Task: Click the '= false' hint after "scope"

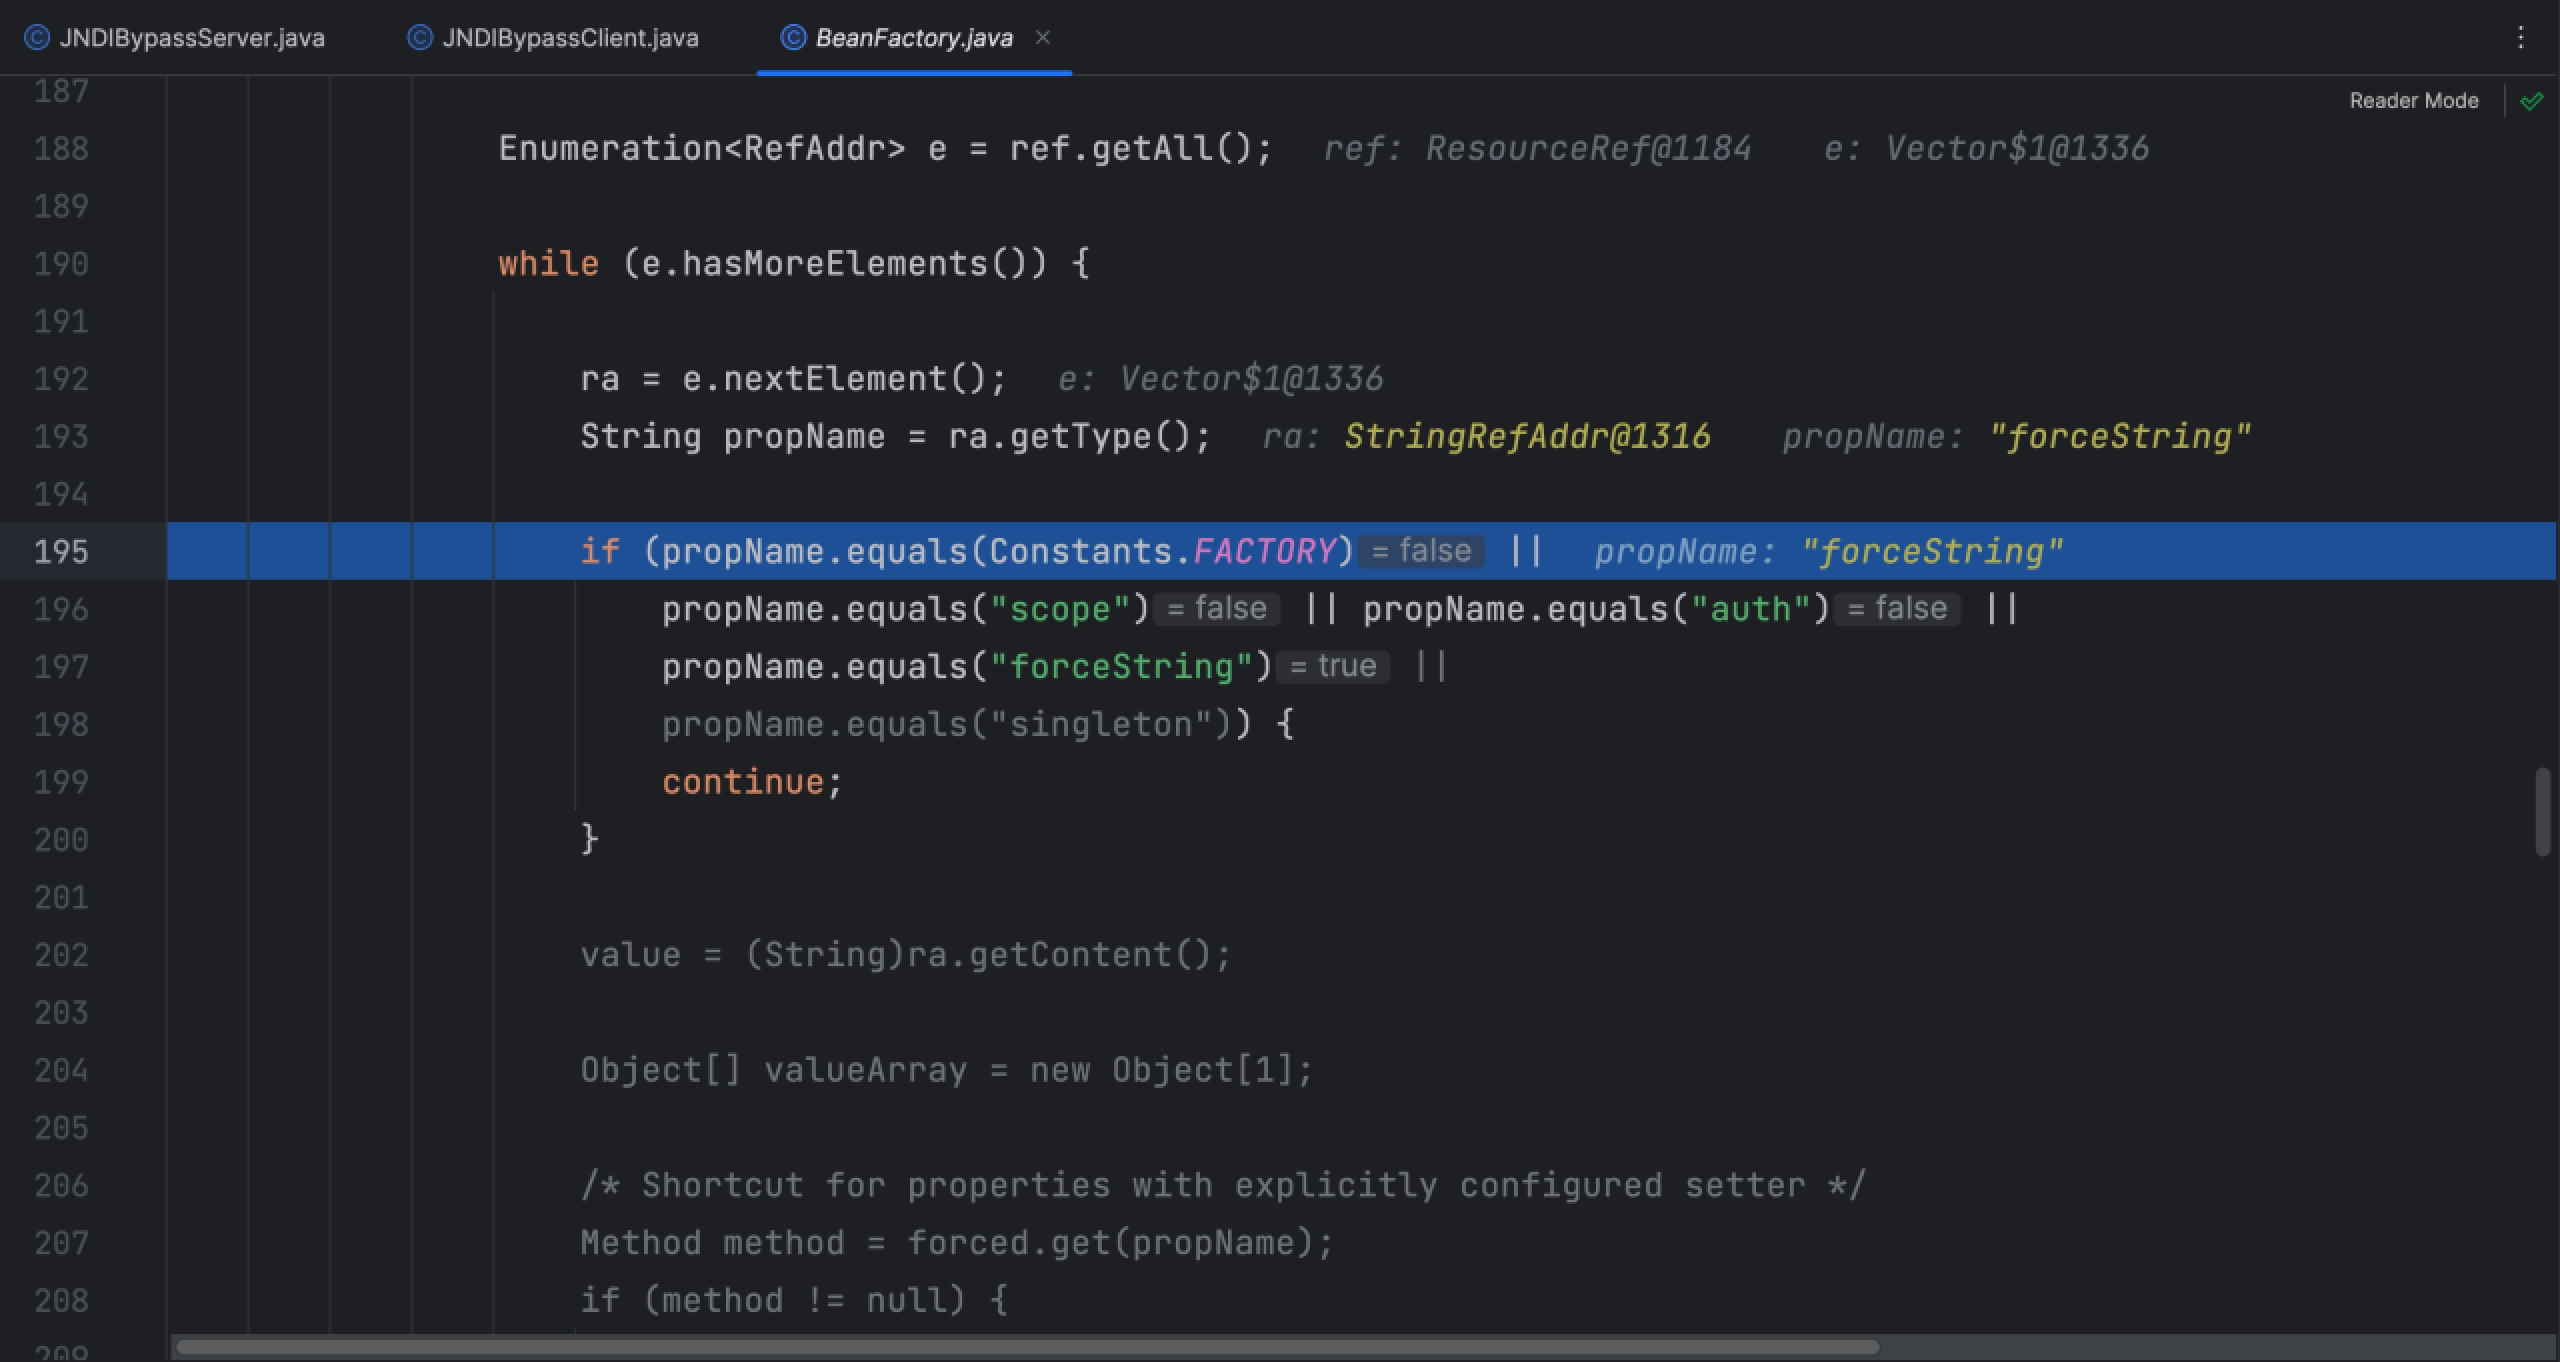Action: (1216, 608)
